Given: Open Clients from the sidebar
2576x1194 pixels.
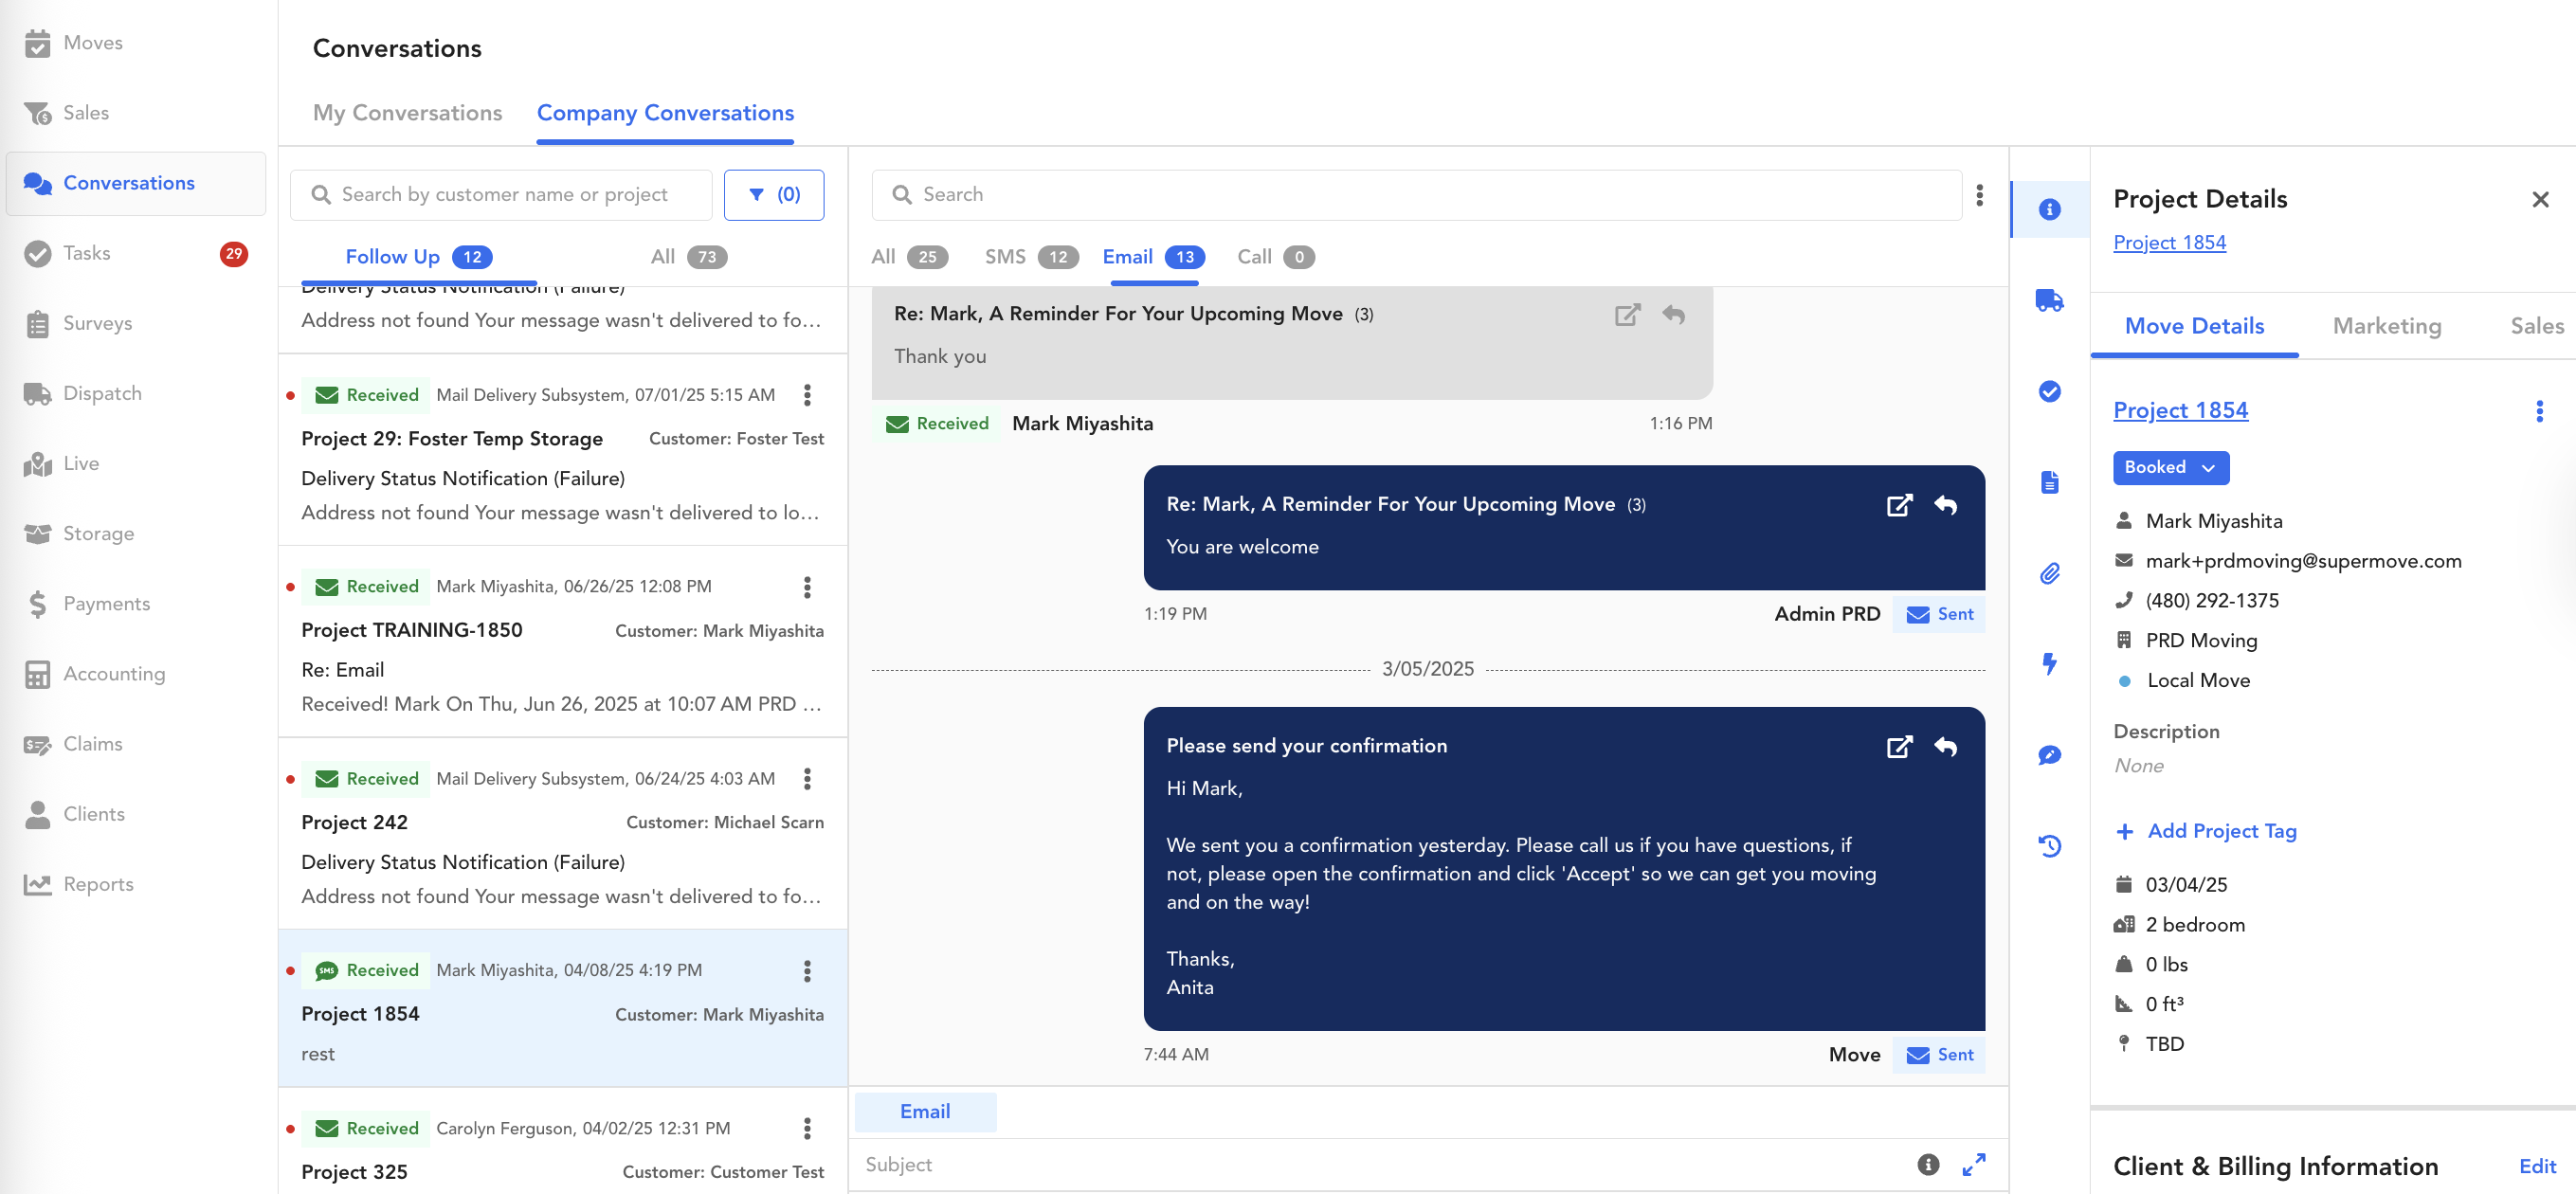Looking at the screenshot, I should pyautogui.click(x=93, y=813).
